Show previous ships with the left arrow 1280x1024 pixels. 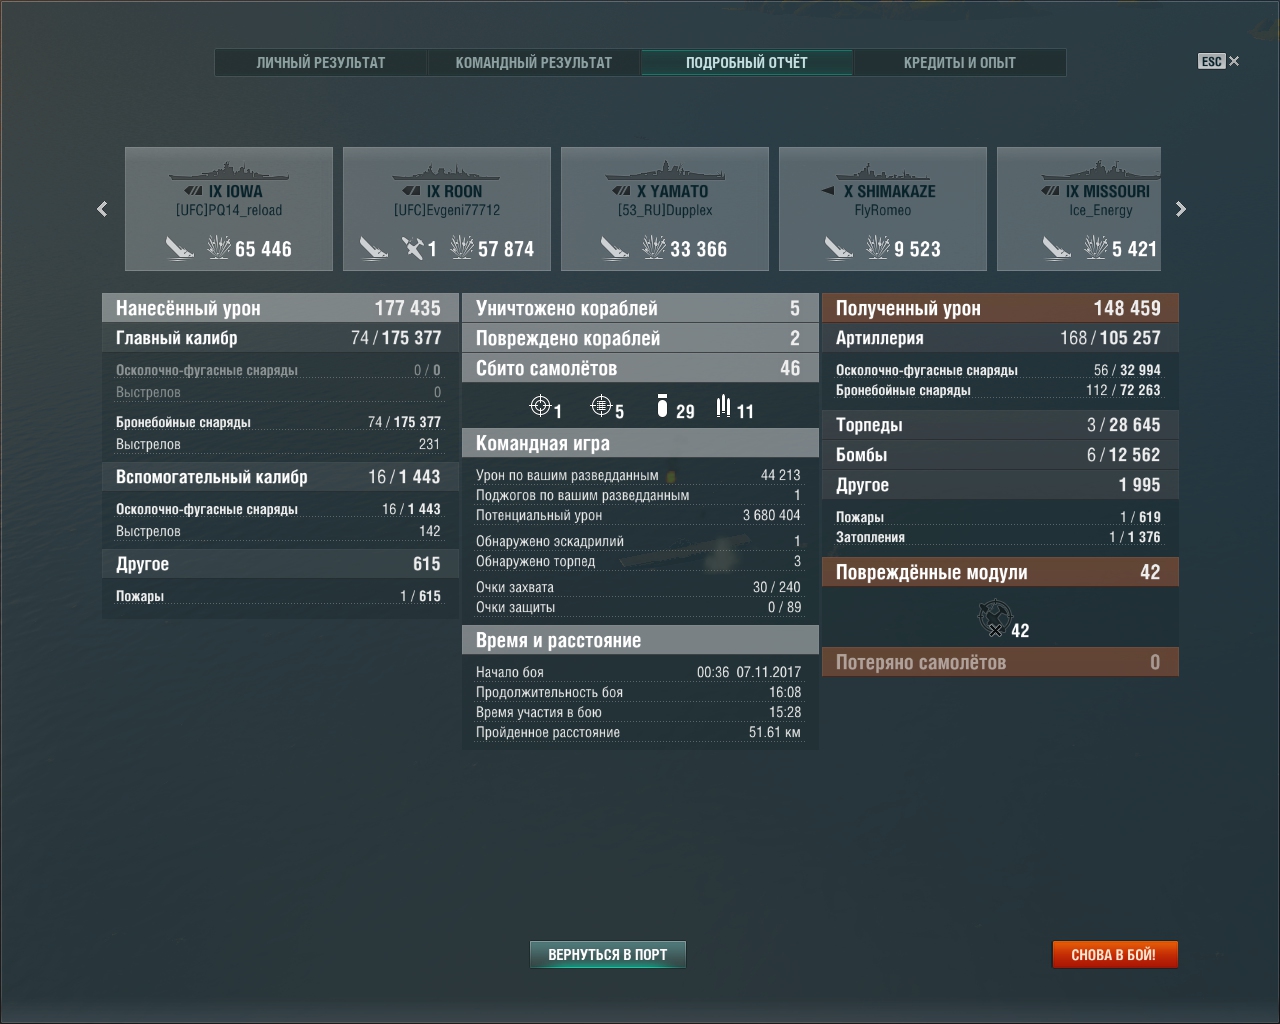tap(102, 209)
